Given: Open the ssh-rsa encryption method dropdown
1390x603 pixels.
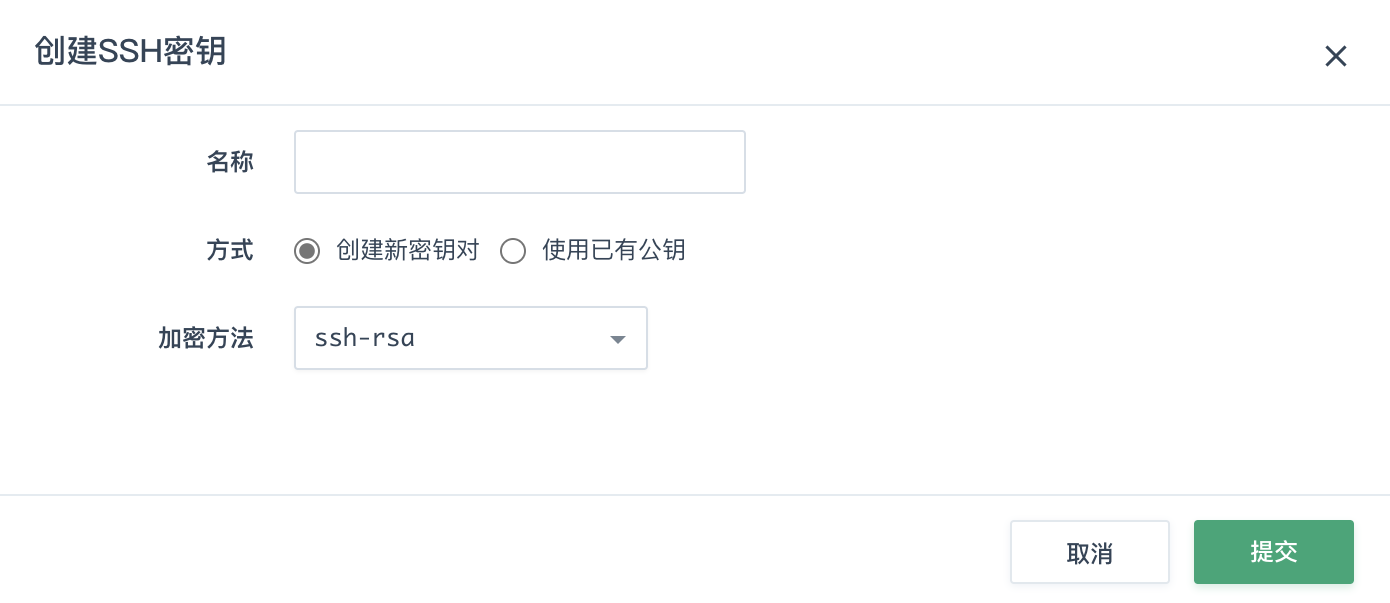Looking at the screenshot, I should pyautogui.click(x=471, y=338).
